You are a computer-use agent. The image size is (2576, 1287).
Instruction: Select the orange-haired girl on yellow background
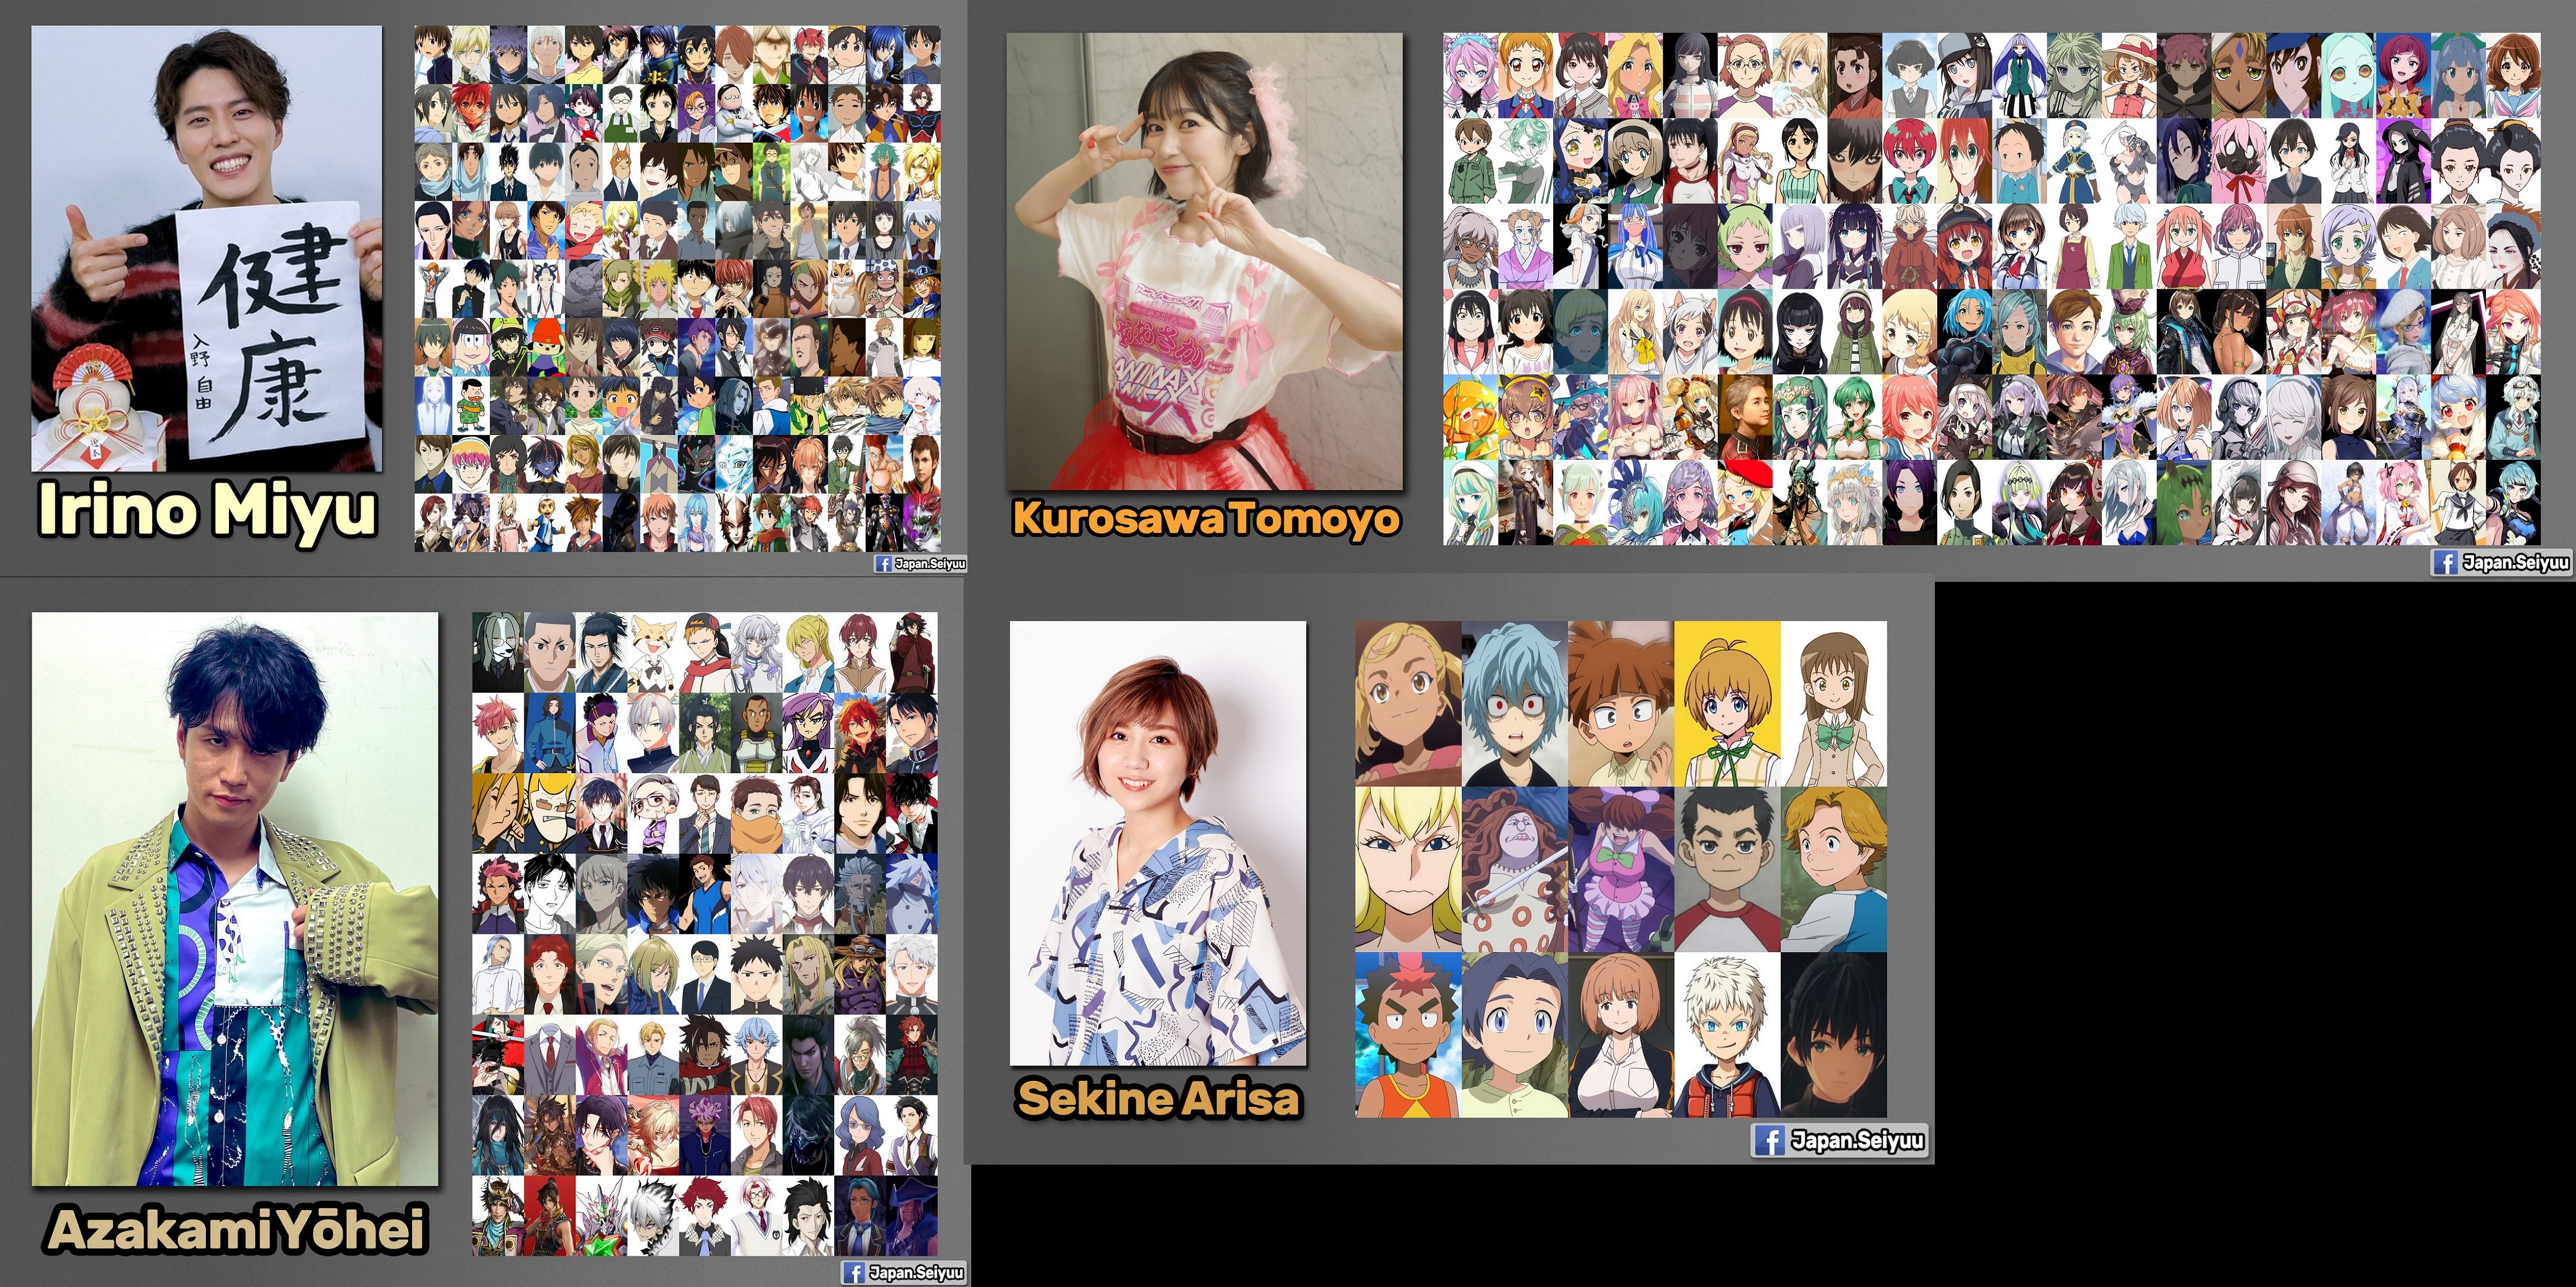[x=1727, y=703]
